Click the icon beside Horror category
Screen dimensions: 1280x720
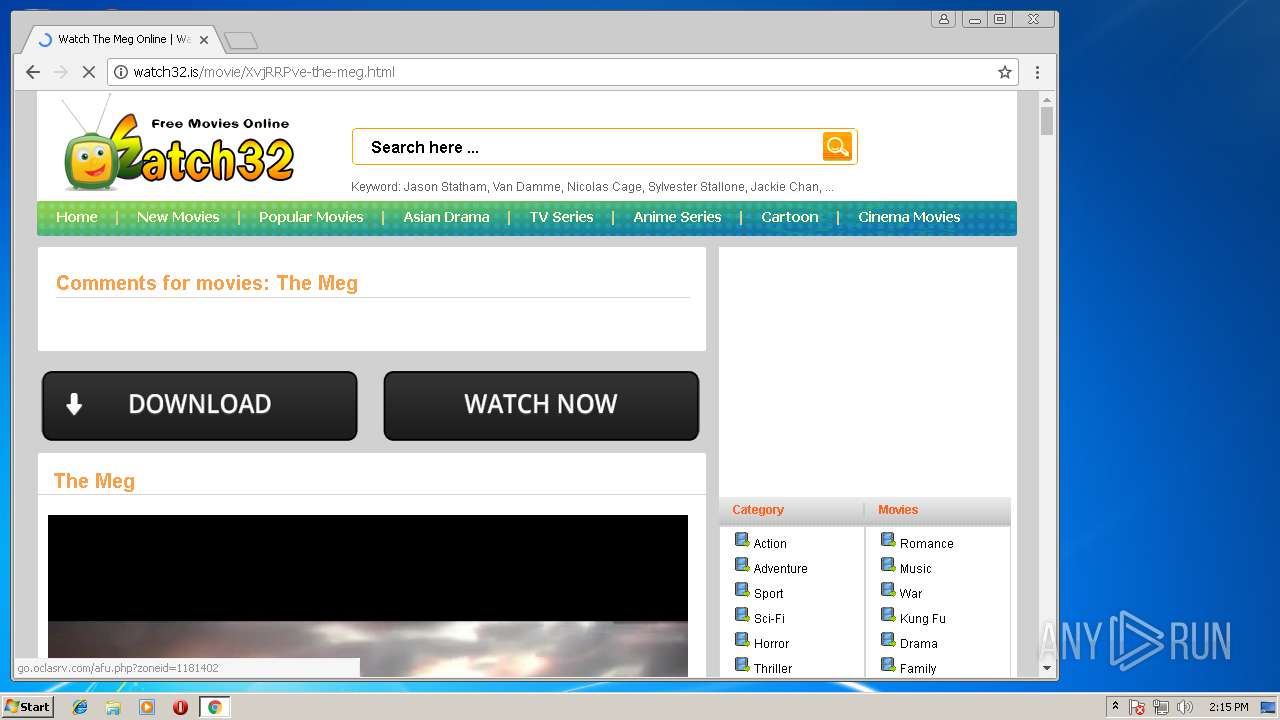coord(742,640)
